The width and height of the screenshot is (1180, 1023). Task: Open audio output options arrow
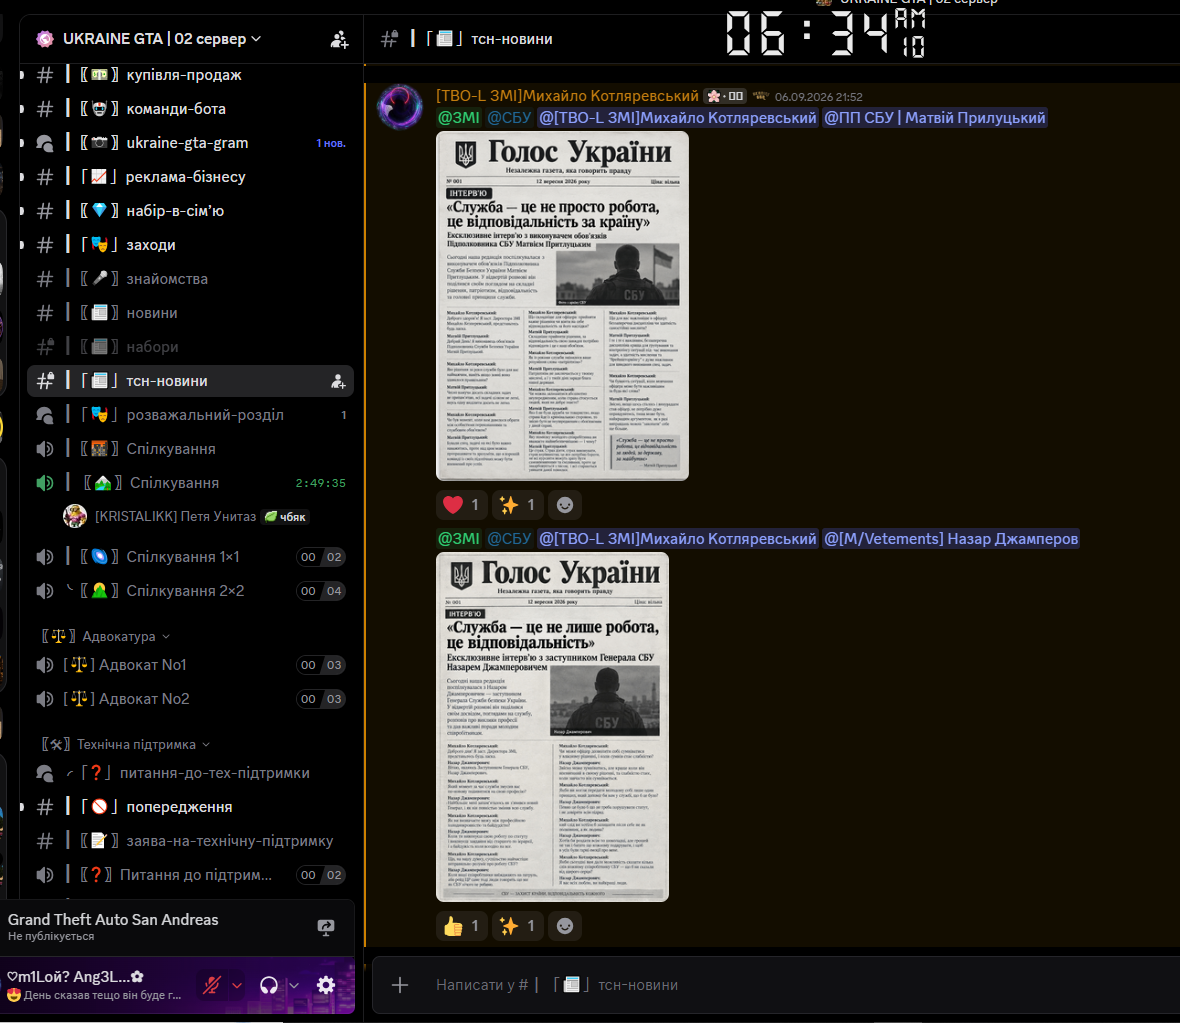pyautogui.click(x=294, y=985)
